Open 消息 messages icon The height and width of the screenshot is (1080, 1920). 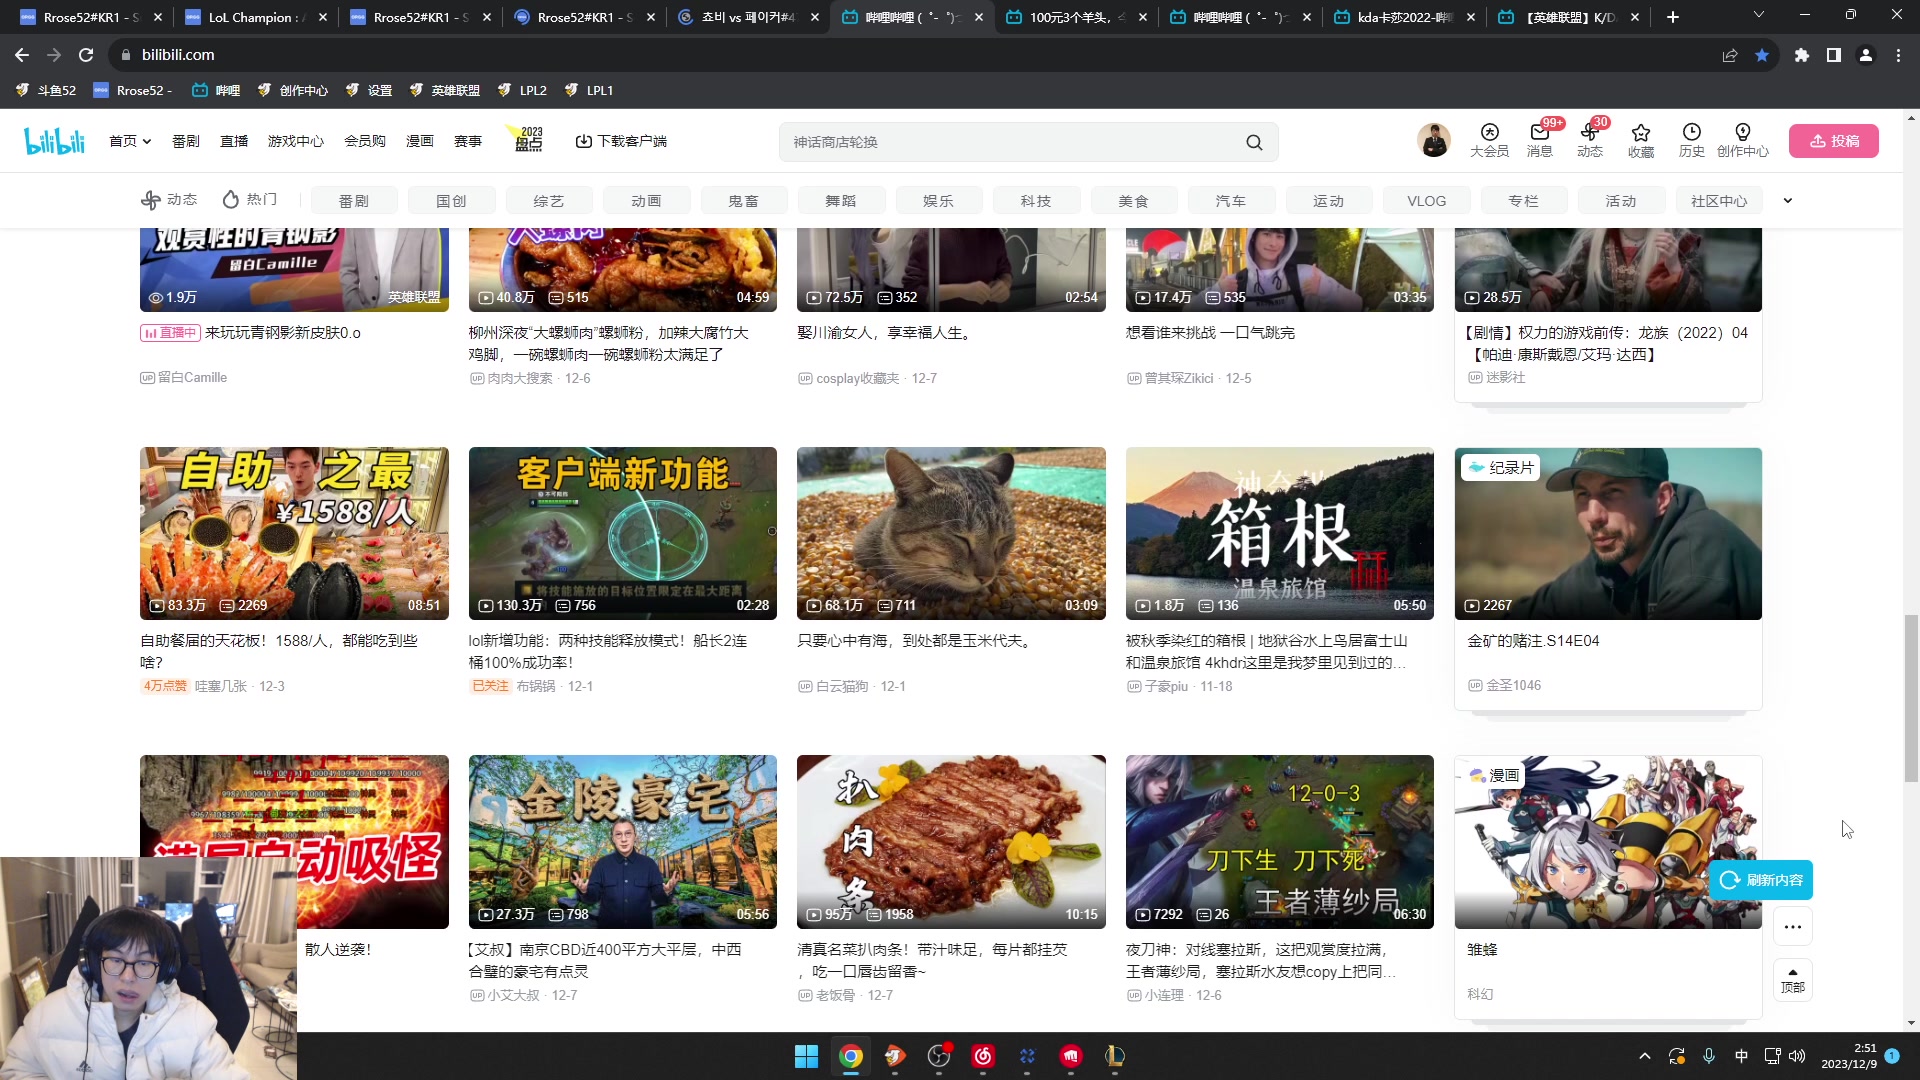[1540, 140]
